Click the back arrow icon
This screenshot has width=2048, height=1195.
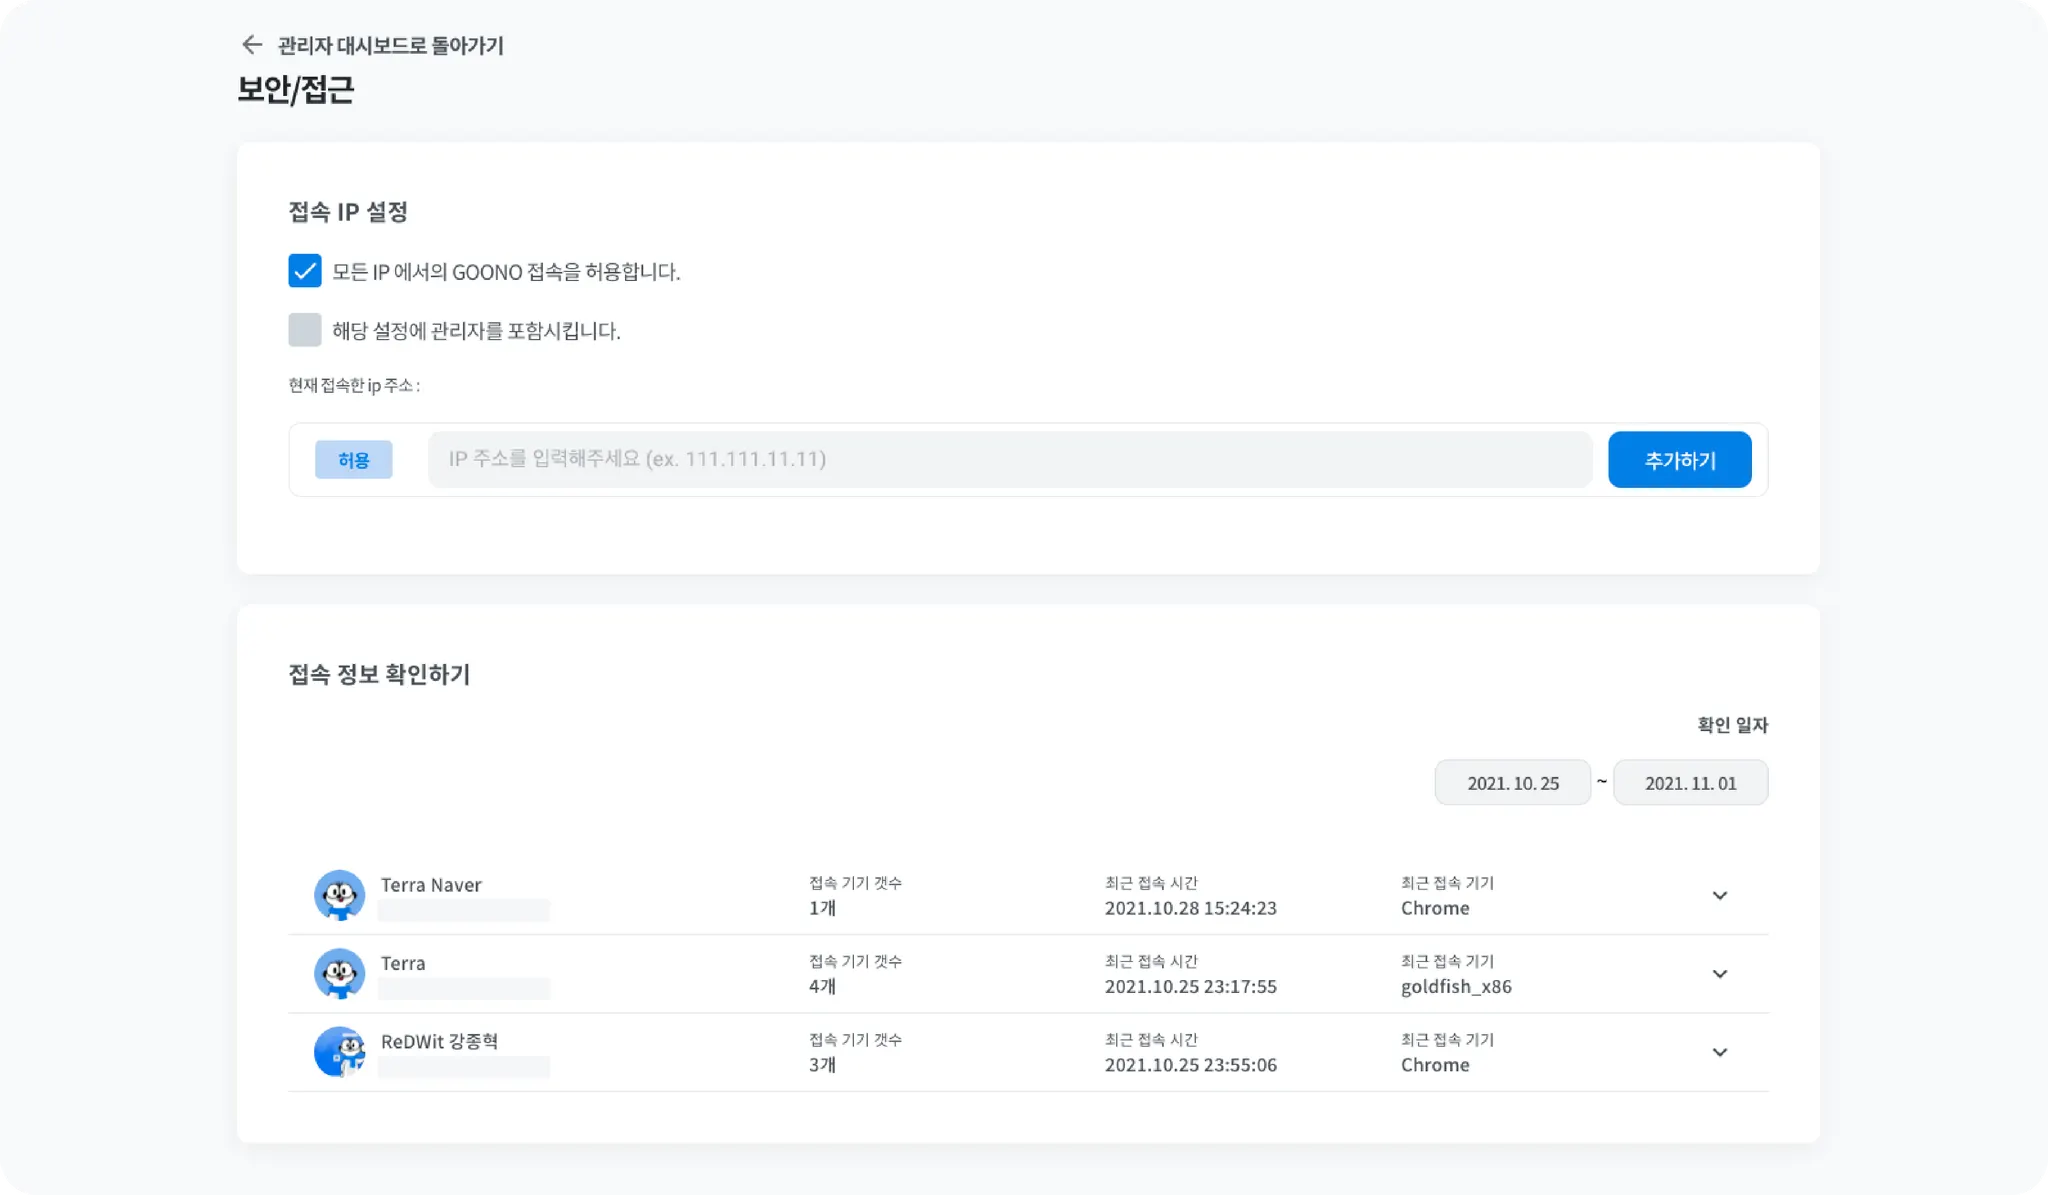[252, 45]
